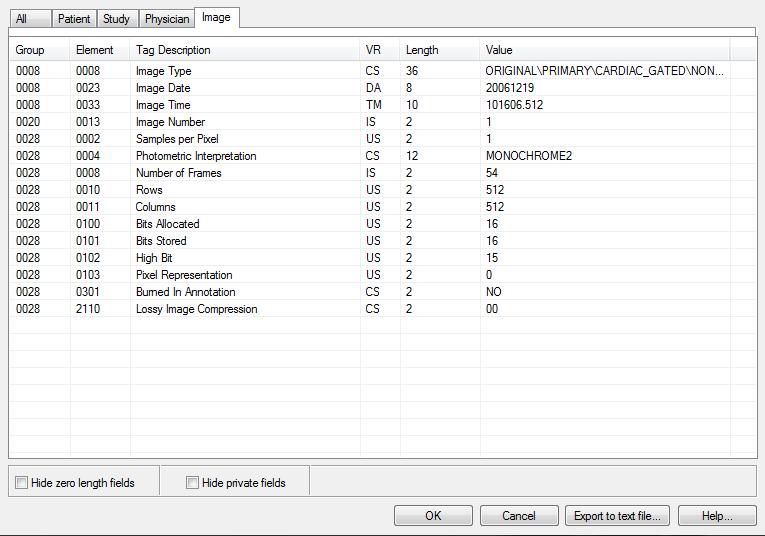Click the value 15
765x536 pixels.
click(492, 258)
